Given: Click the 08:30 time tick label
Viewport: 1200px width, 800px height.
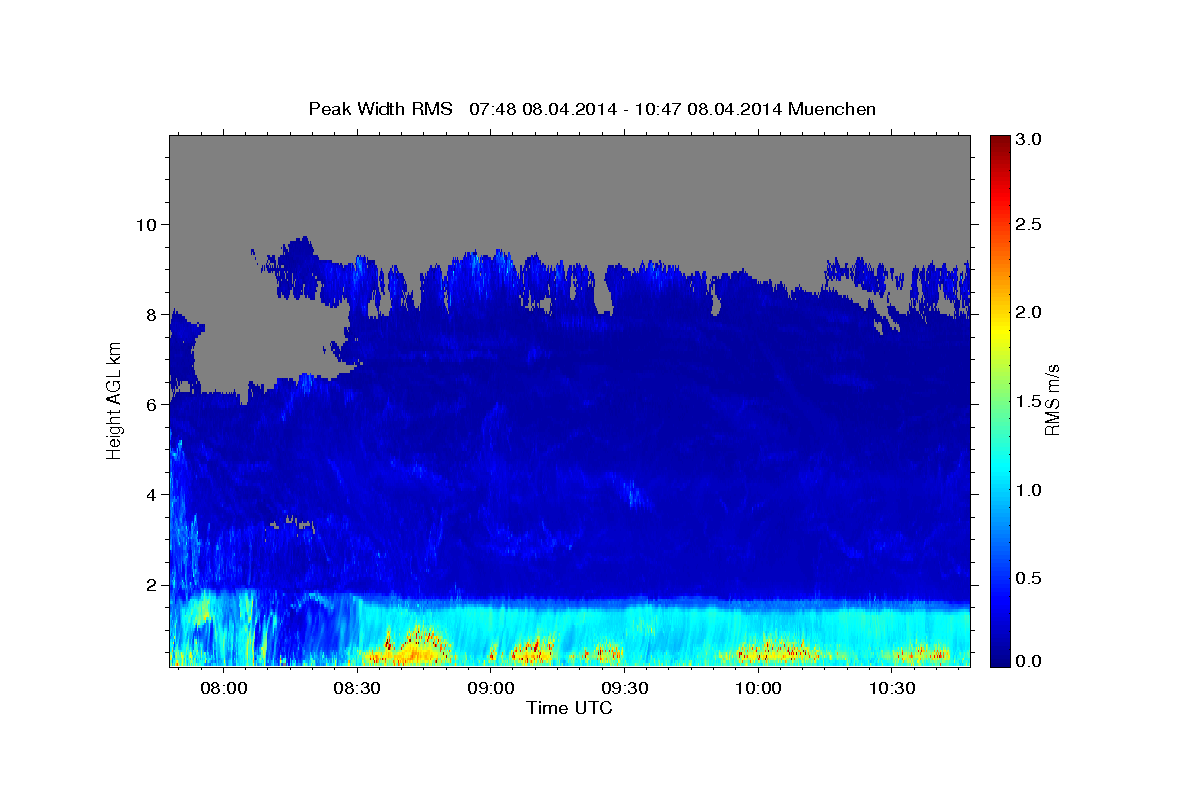Looking at the screenshot, I should point(357,689).
